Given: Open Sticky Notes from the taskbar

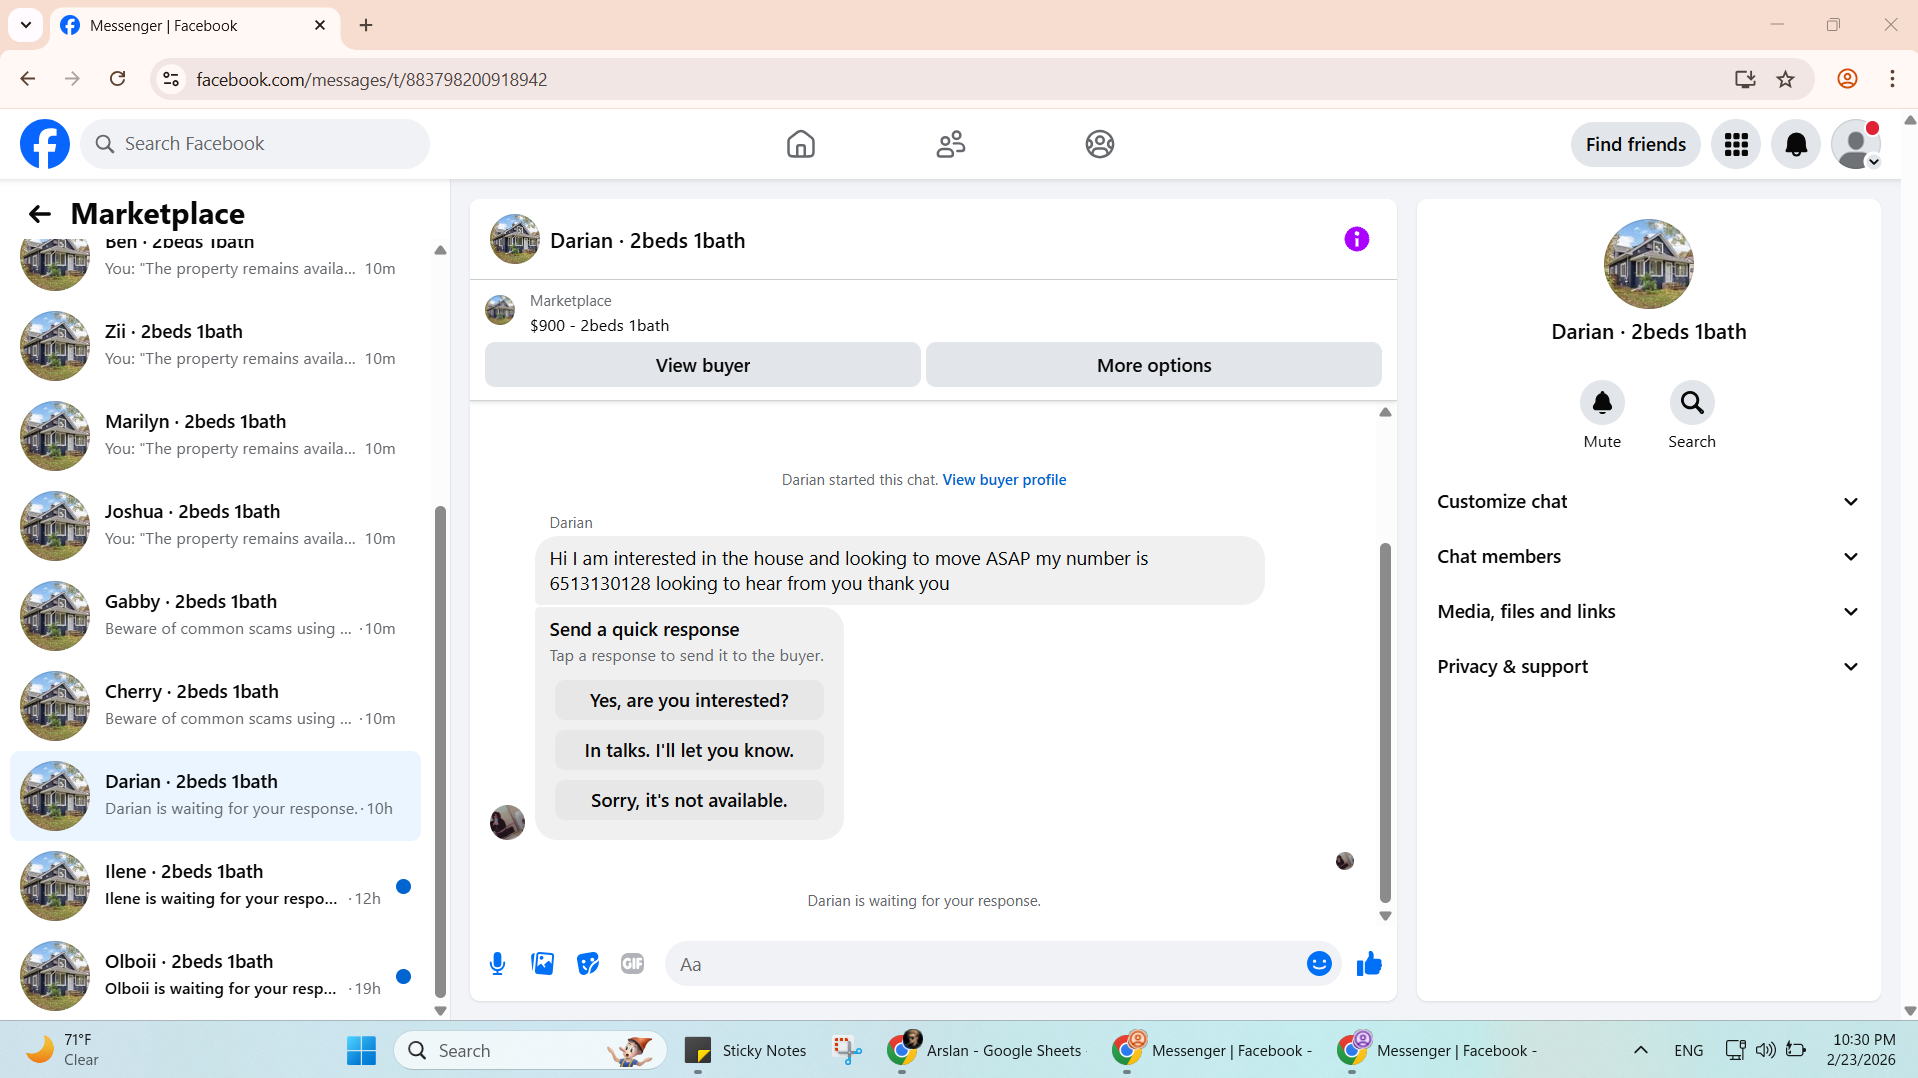Looking at the screenshot, I should click(x=745, y=1051).
